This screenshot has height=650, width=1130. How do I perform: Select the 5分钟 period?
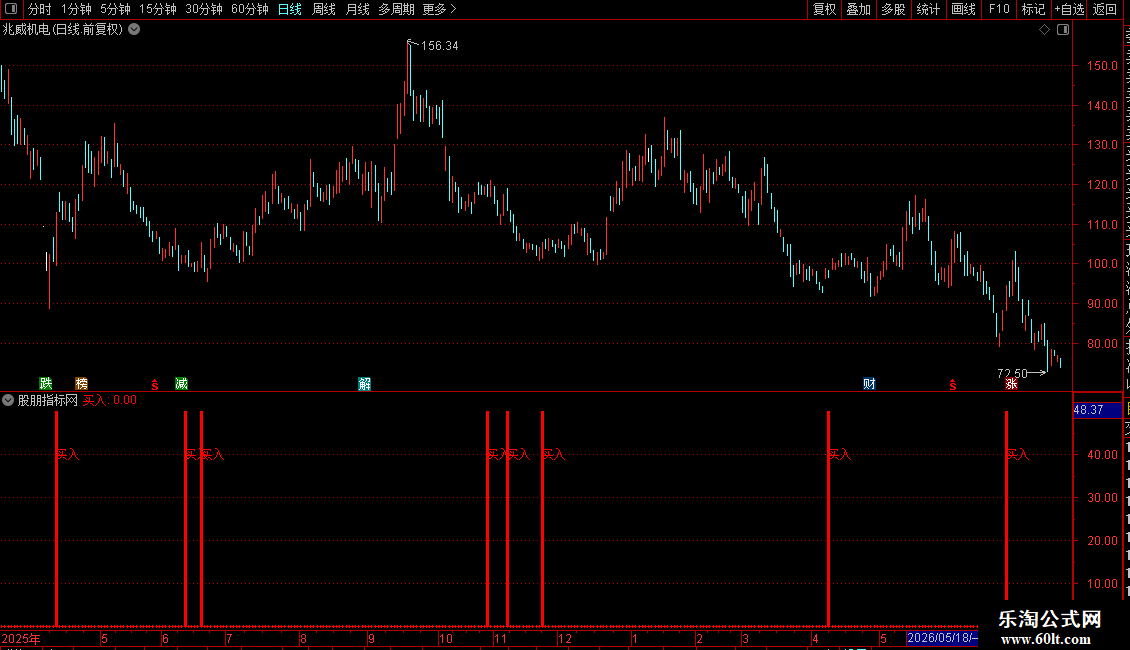pyautogui.click(x=115, y=9)
